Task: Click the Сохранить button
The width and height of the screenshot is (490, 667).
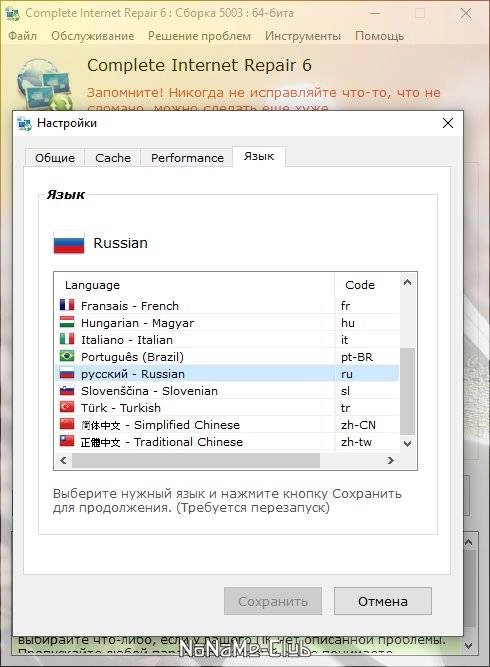Action: point(273,601)
